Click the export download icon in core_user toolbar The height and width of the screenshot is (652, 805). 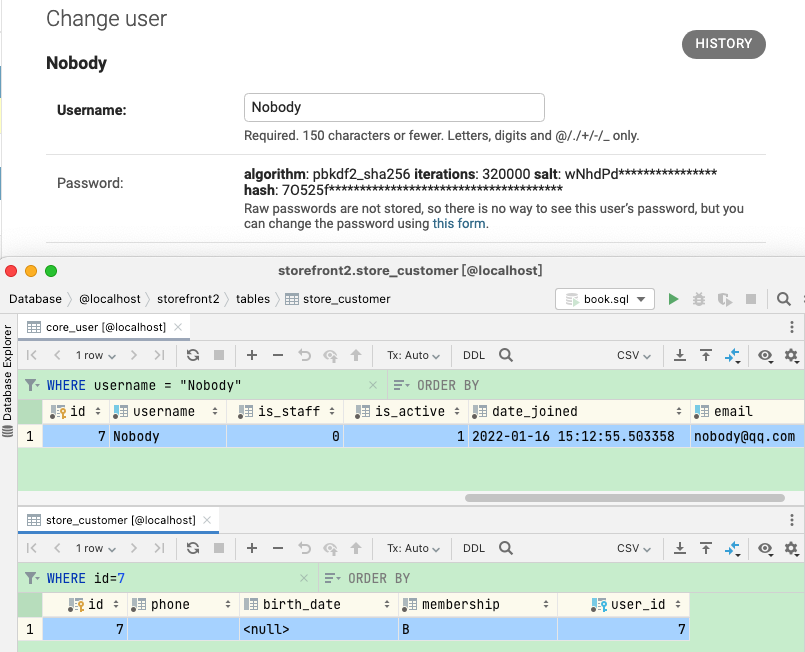[x=680, y=355]
